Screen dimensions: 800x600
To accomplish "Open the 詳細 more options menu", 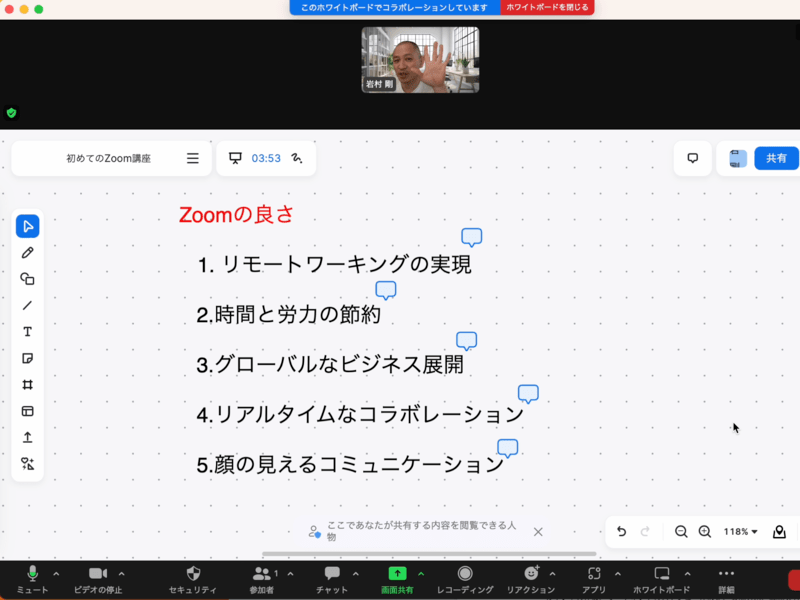I will pos(726,578).
